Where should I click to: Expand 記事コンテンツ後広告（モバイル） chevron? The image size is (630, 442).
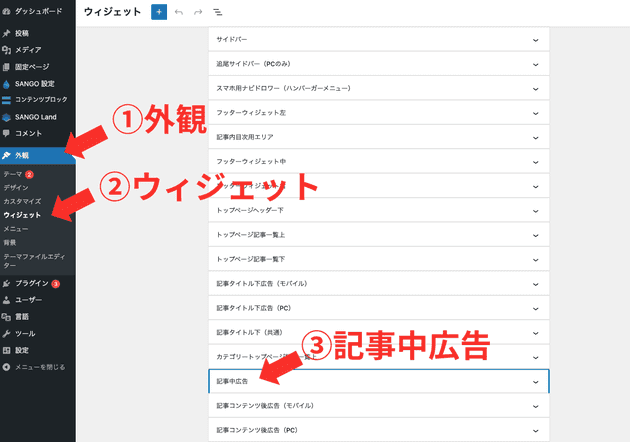pyautogui.click(x=536, y=406)
